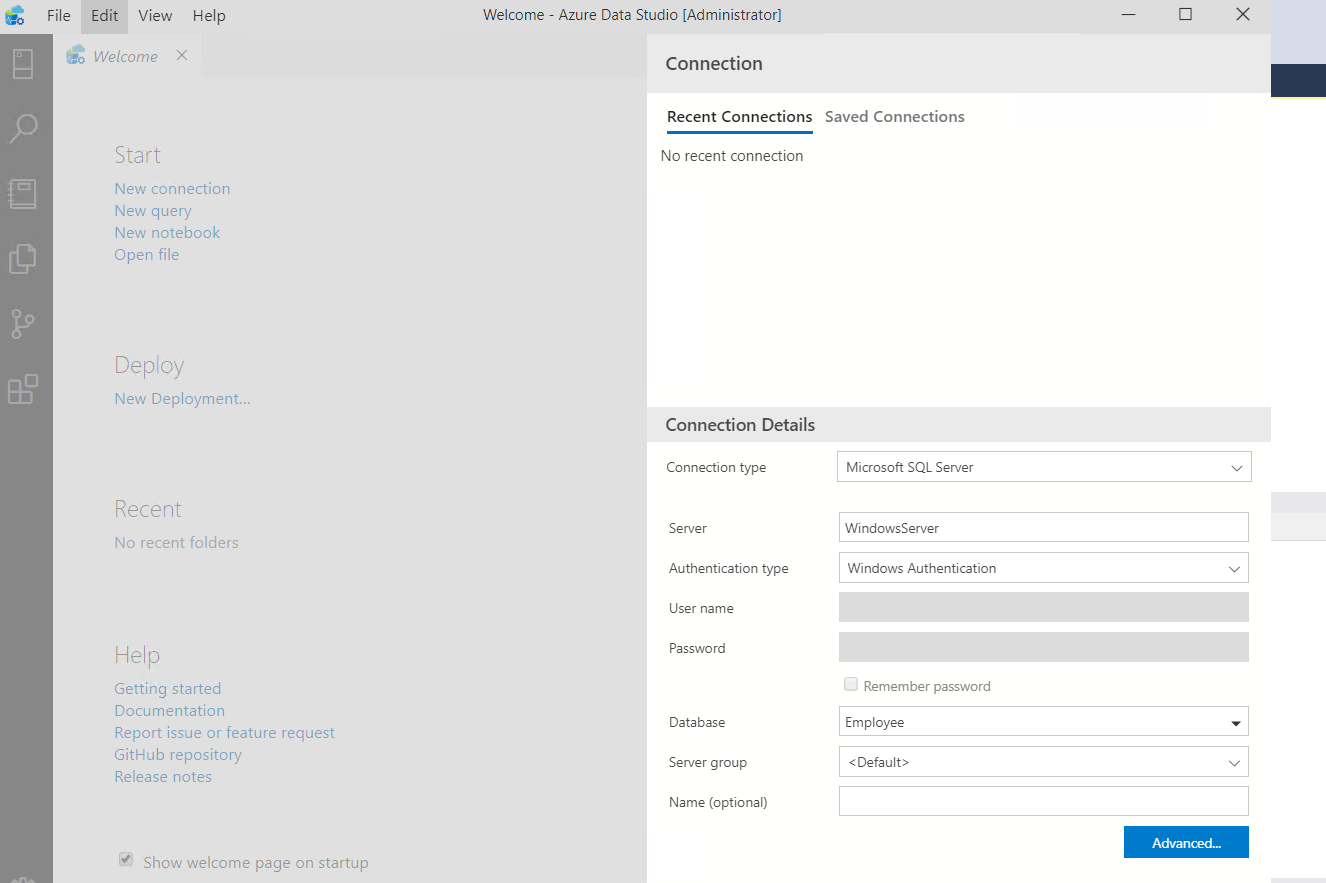The image size is (1326, 883).
Task: Toggle the Remember password checkbox
Action: pyautogui.click(x=851, y=684)
